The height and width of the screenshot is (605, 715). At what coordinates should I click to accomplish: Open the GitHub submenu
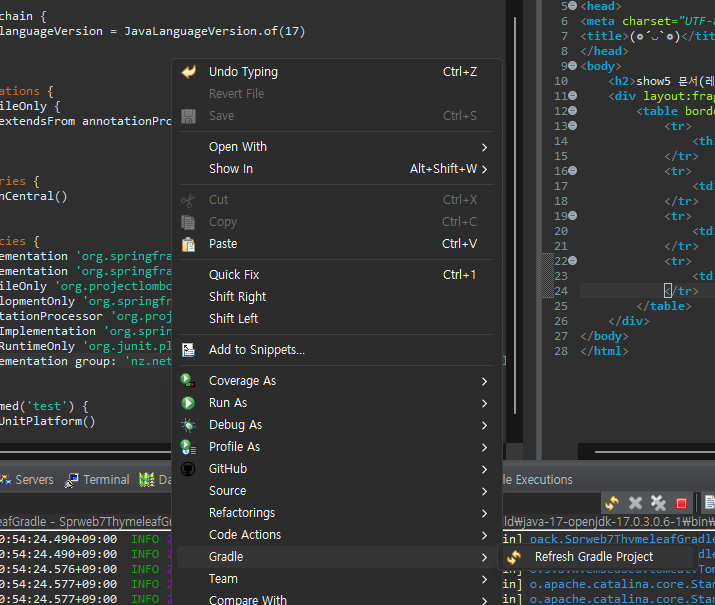pos(337,469)
